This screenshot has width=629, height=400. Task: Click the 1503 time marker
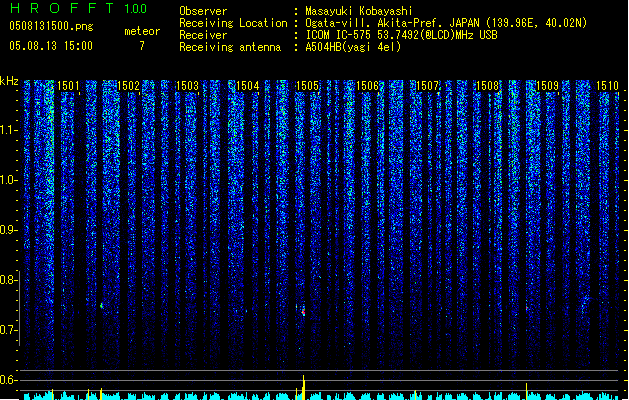pyautogui.click(x=188, y=86)
